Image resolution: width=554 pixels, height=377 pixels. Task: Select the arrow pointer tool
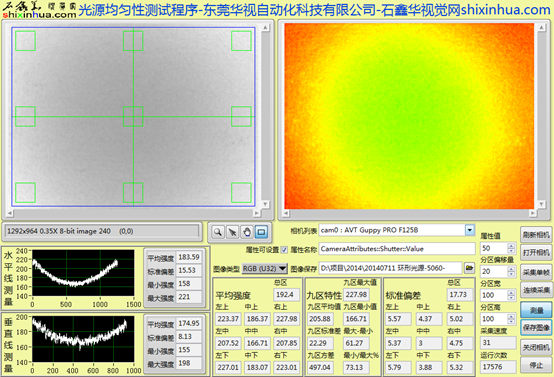(232, 232)
